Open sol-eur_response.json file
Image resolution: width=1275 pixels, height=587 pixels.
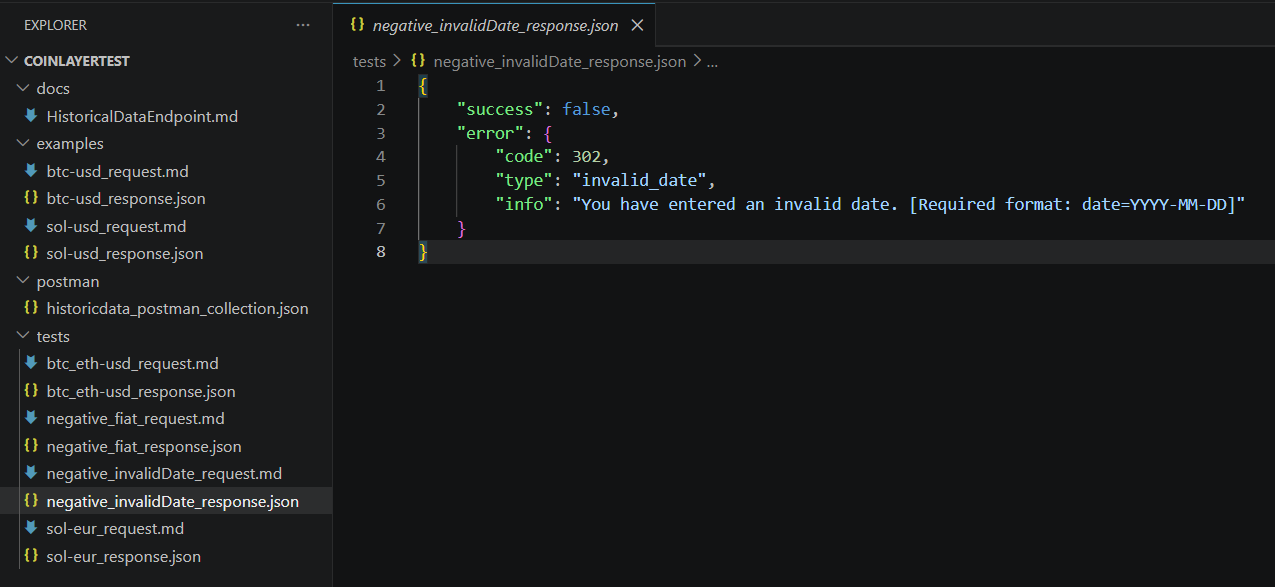point(124,557)
